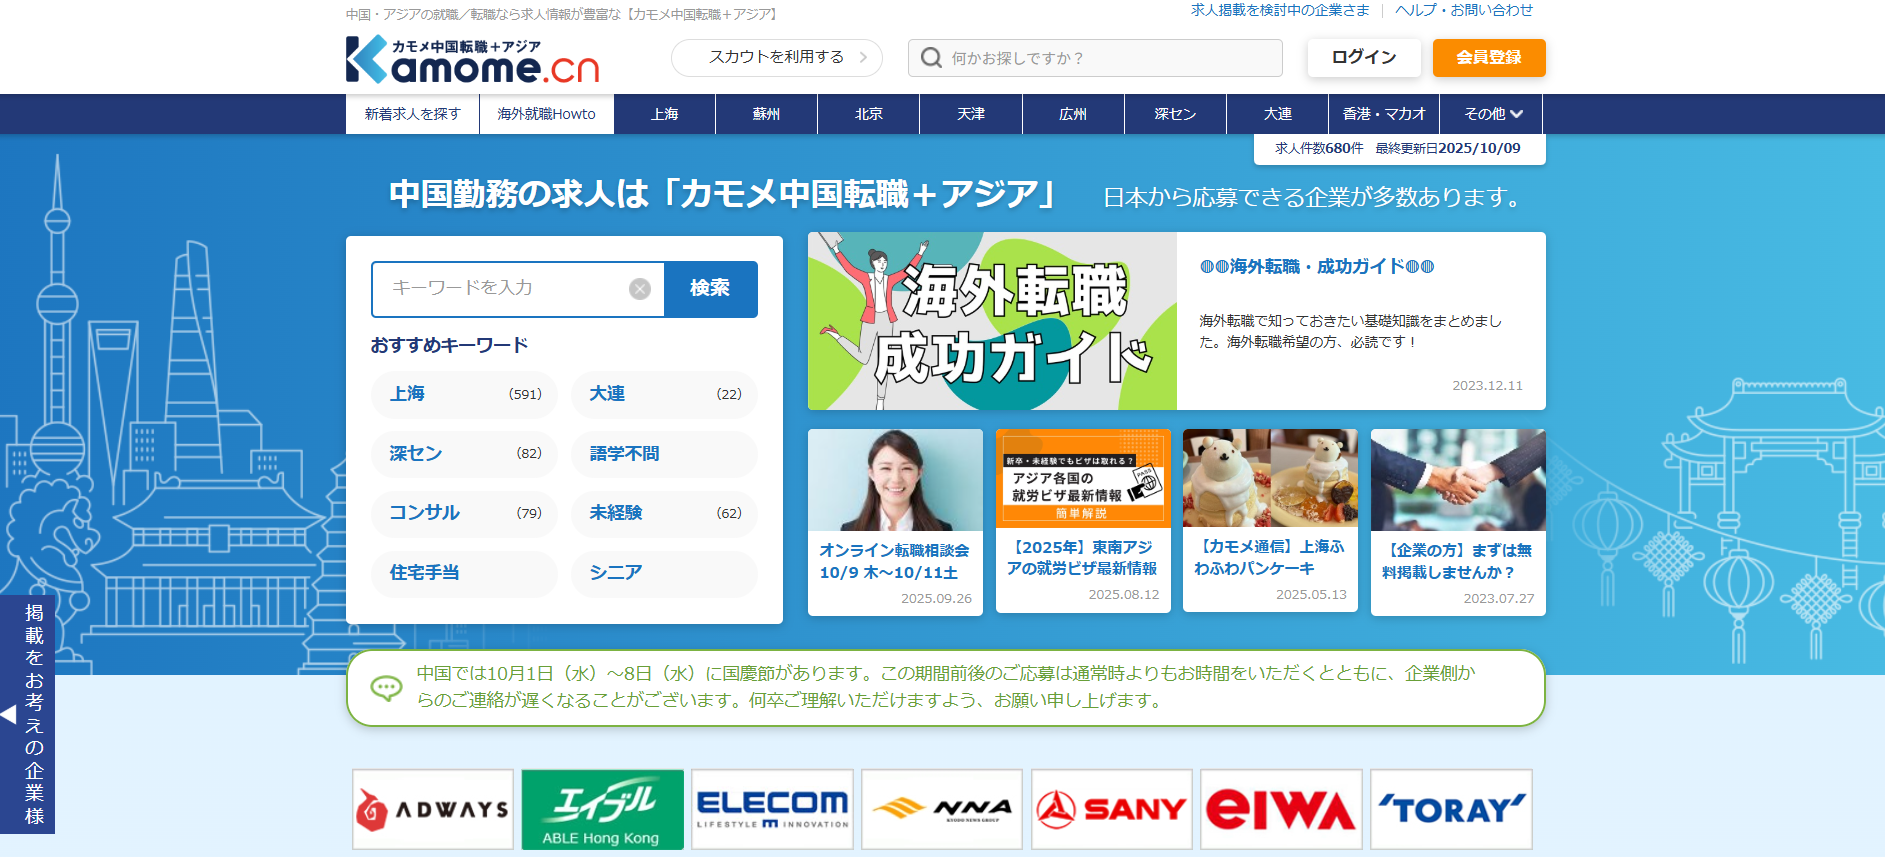Click the ログイン button
This screenshot has height=857, width=1885.
pyautogui.click(x=1363, y=58)
